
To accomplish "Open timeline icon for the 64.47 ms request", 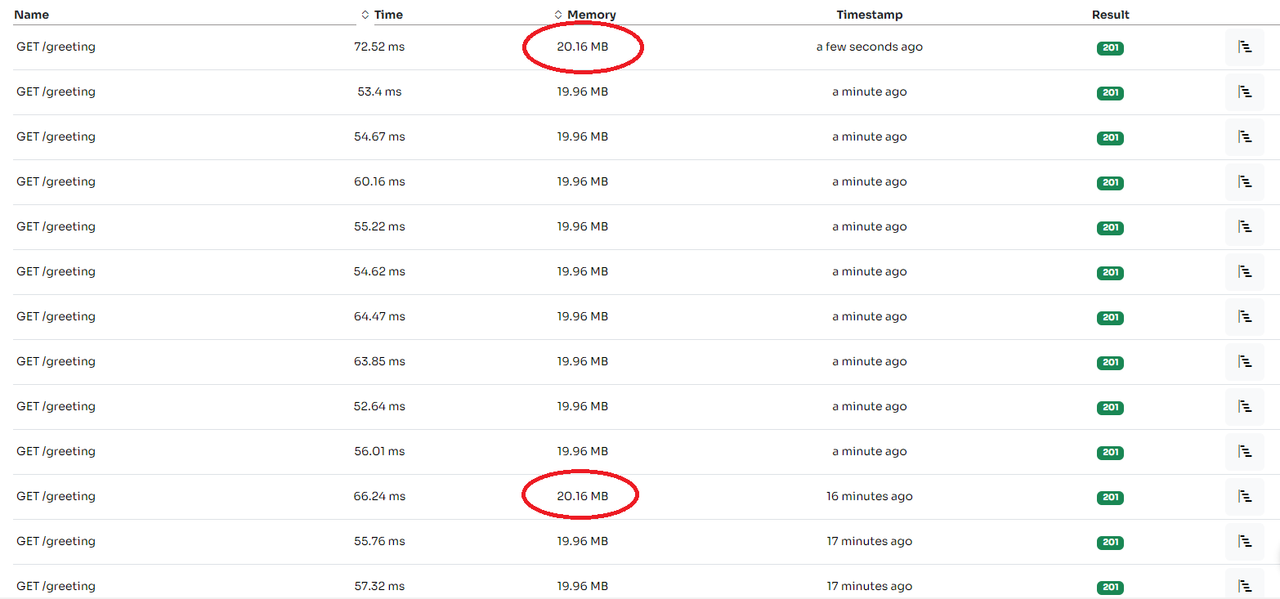I will (x=1244, y=317).
